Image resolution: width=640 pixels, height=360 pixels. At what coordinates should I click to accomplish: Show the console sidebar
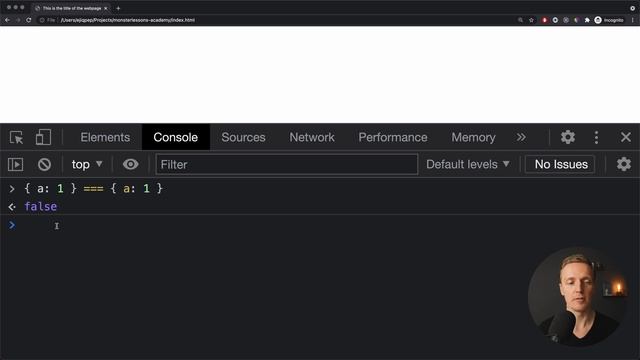point(16,164)
